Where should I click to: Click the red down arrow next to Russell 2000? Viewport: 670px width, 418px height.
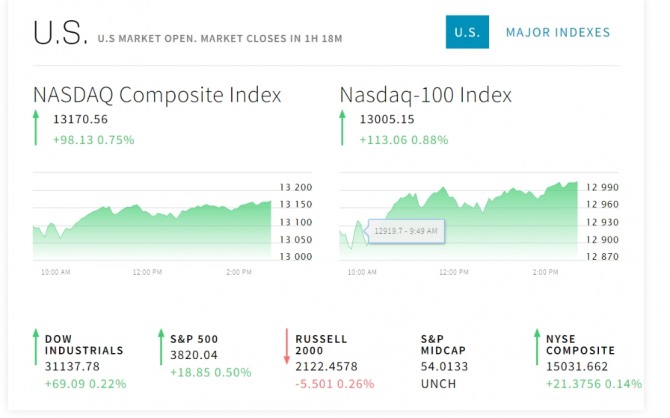(x=286, y=346)
